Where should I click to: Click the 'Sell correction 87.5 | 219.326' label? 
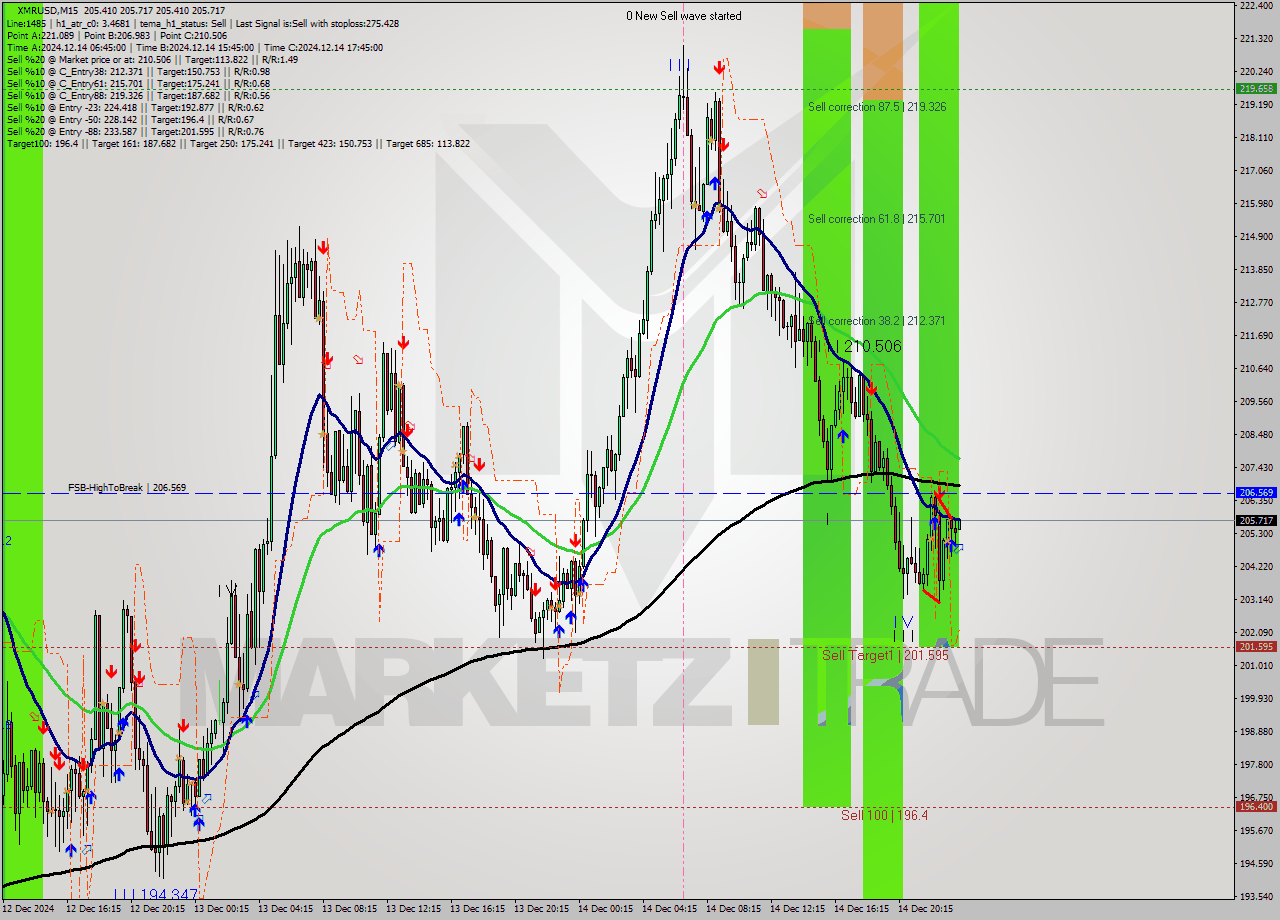click(877, 106)
